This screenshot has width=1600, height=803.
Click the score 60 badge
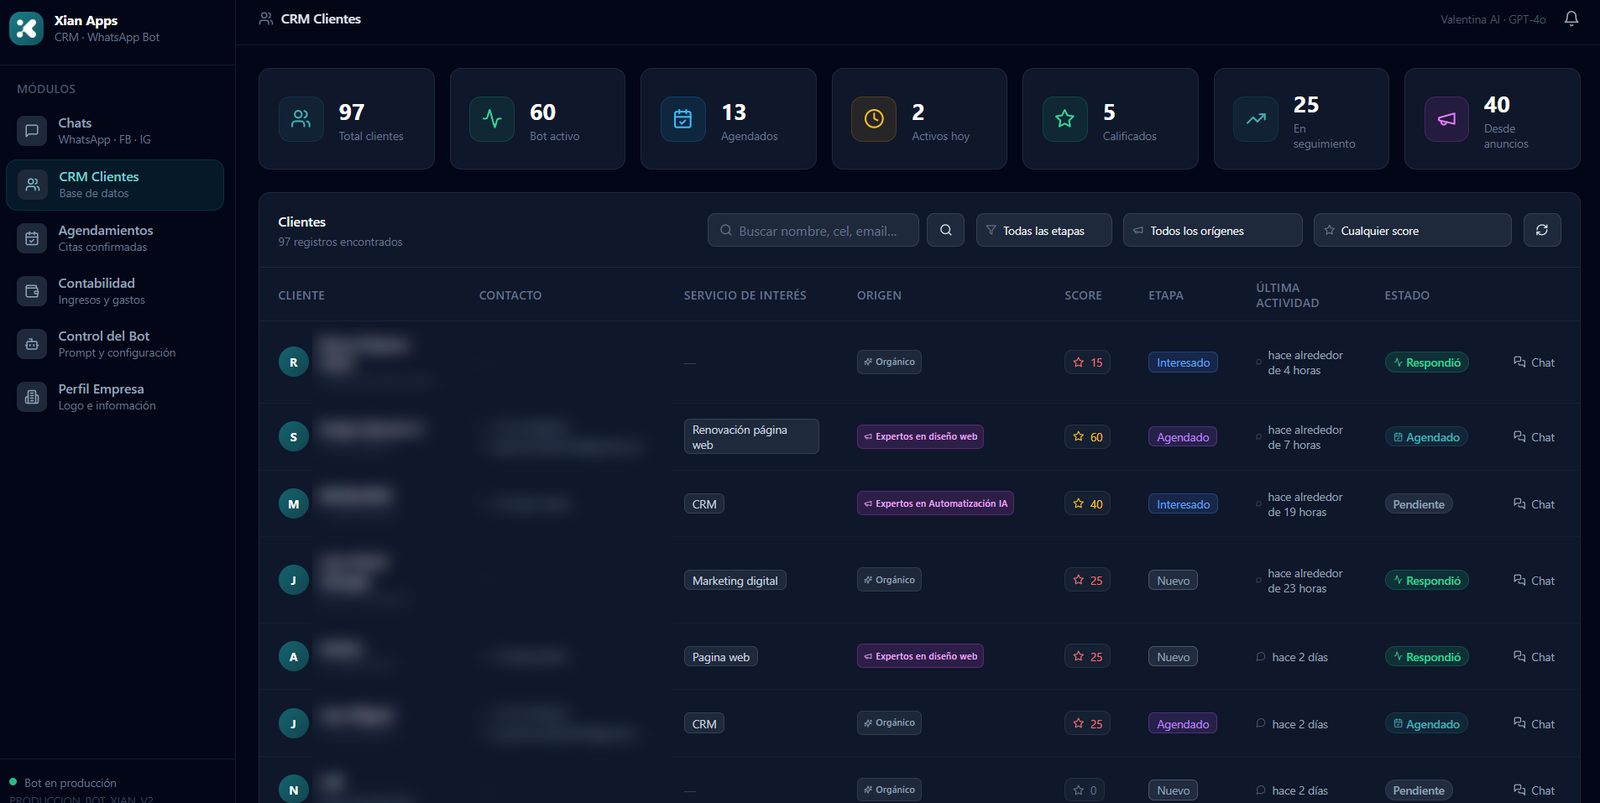coord(1087,437)
